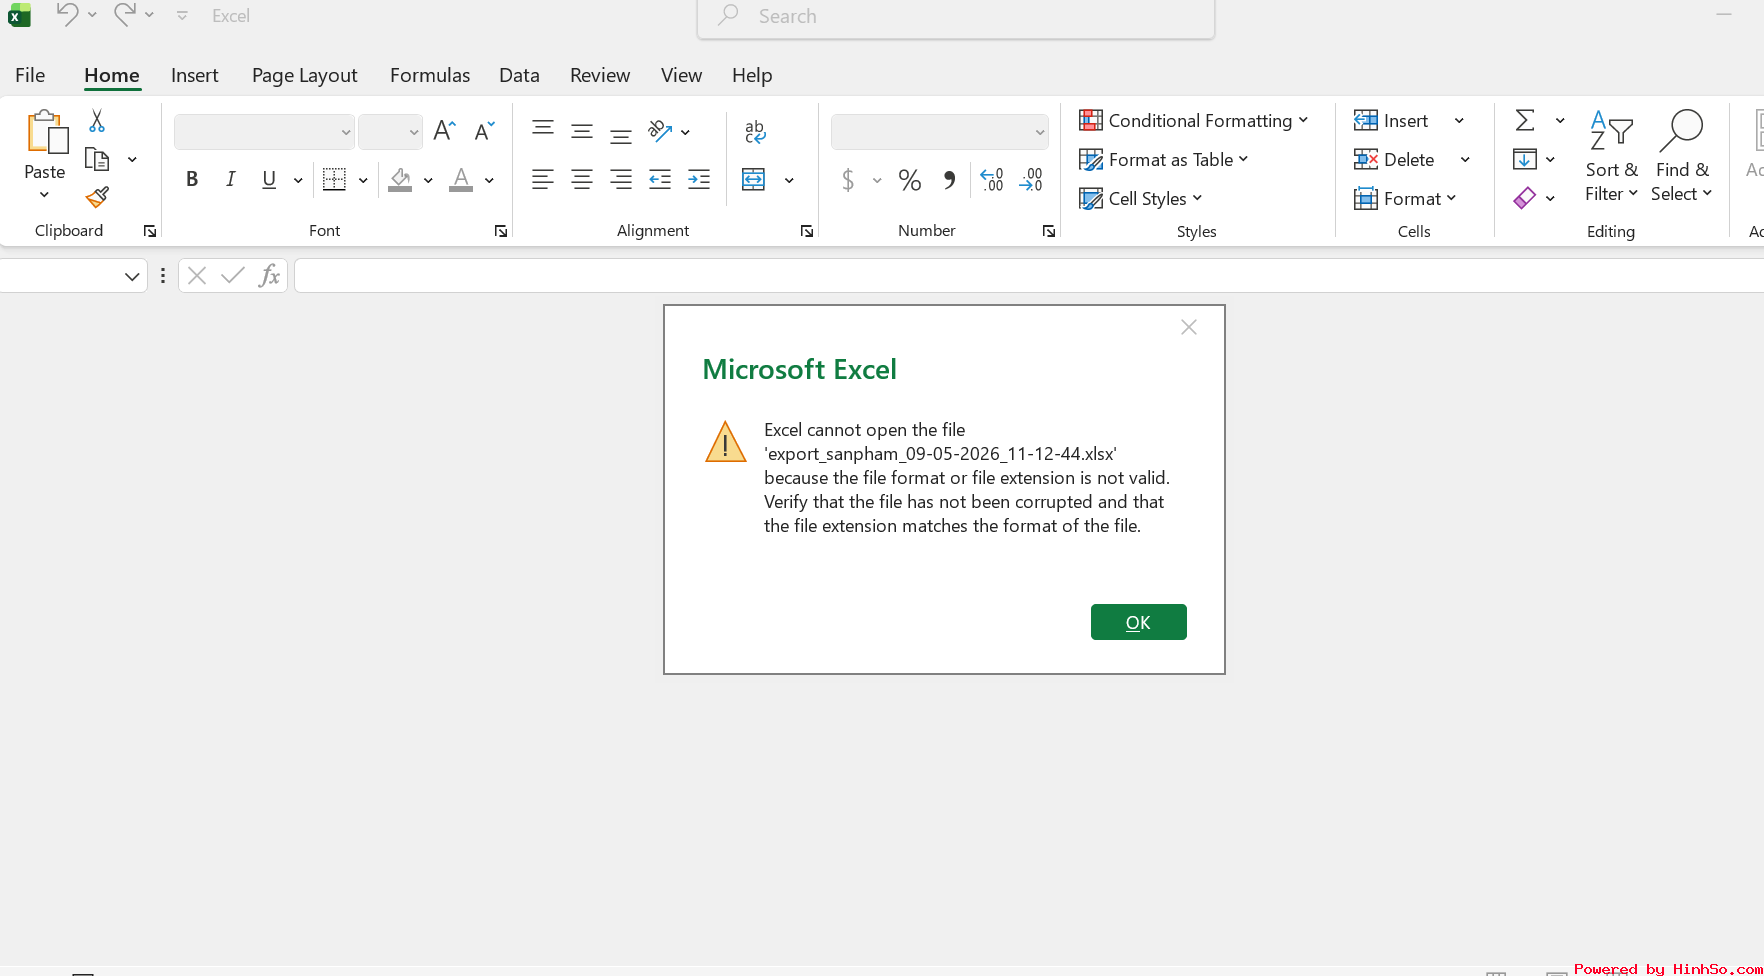
Task: Click Increase Indent icon
Action: click(699, 180)
